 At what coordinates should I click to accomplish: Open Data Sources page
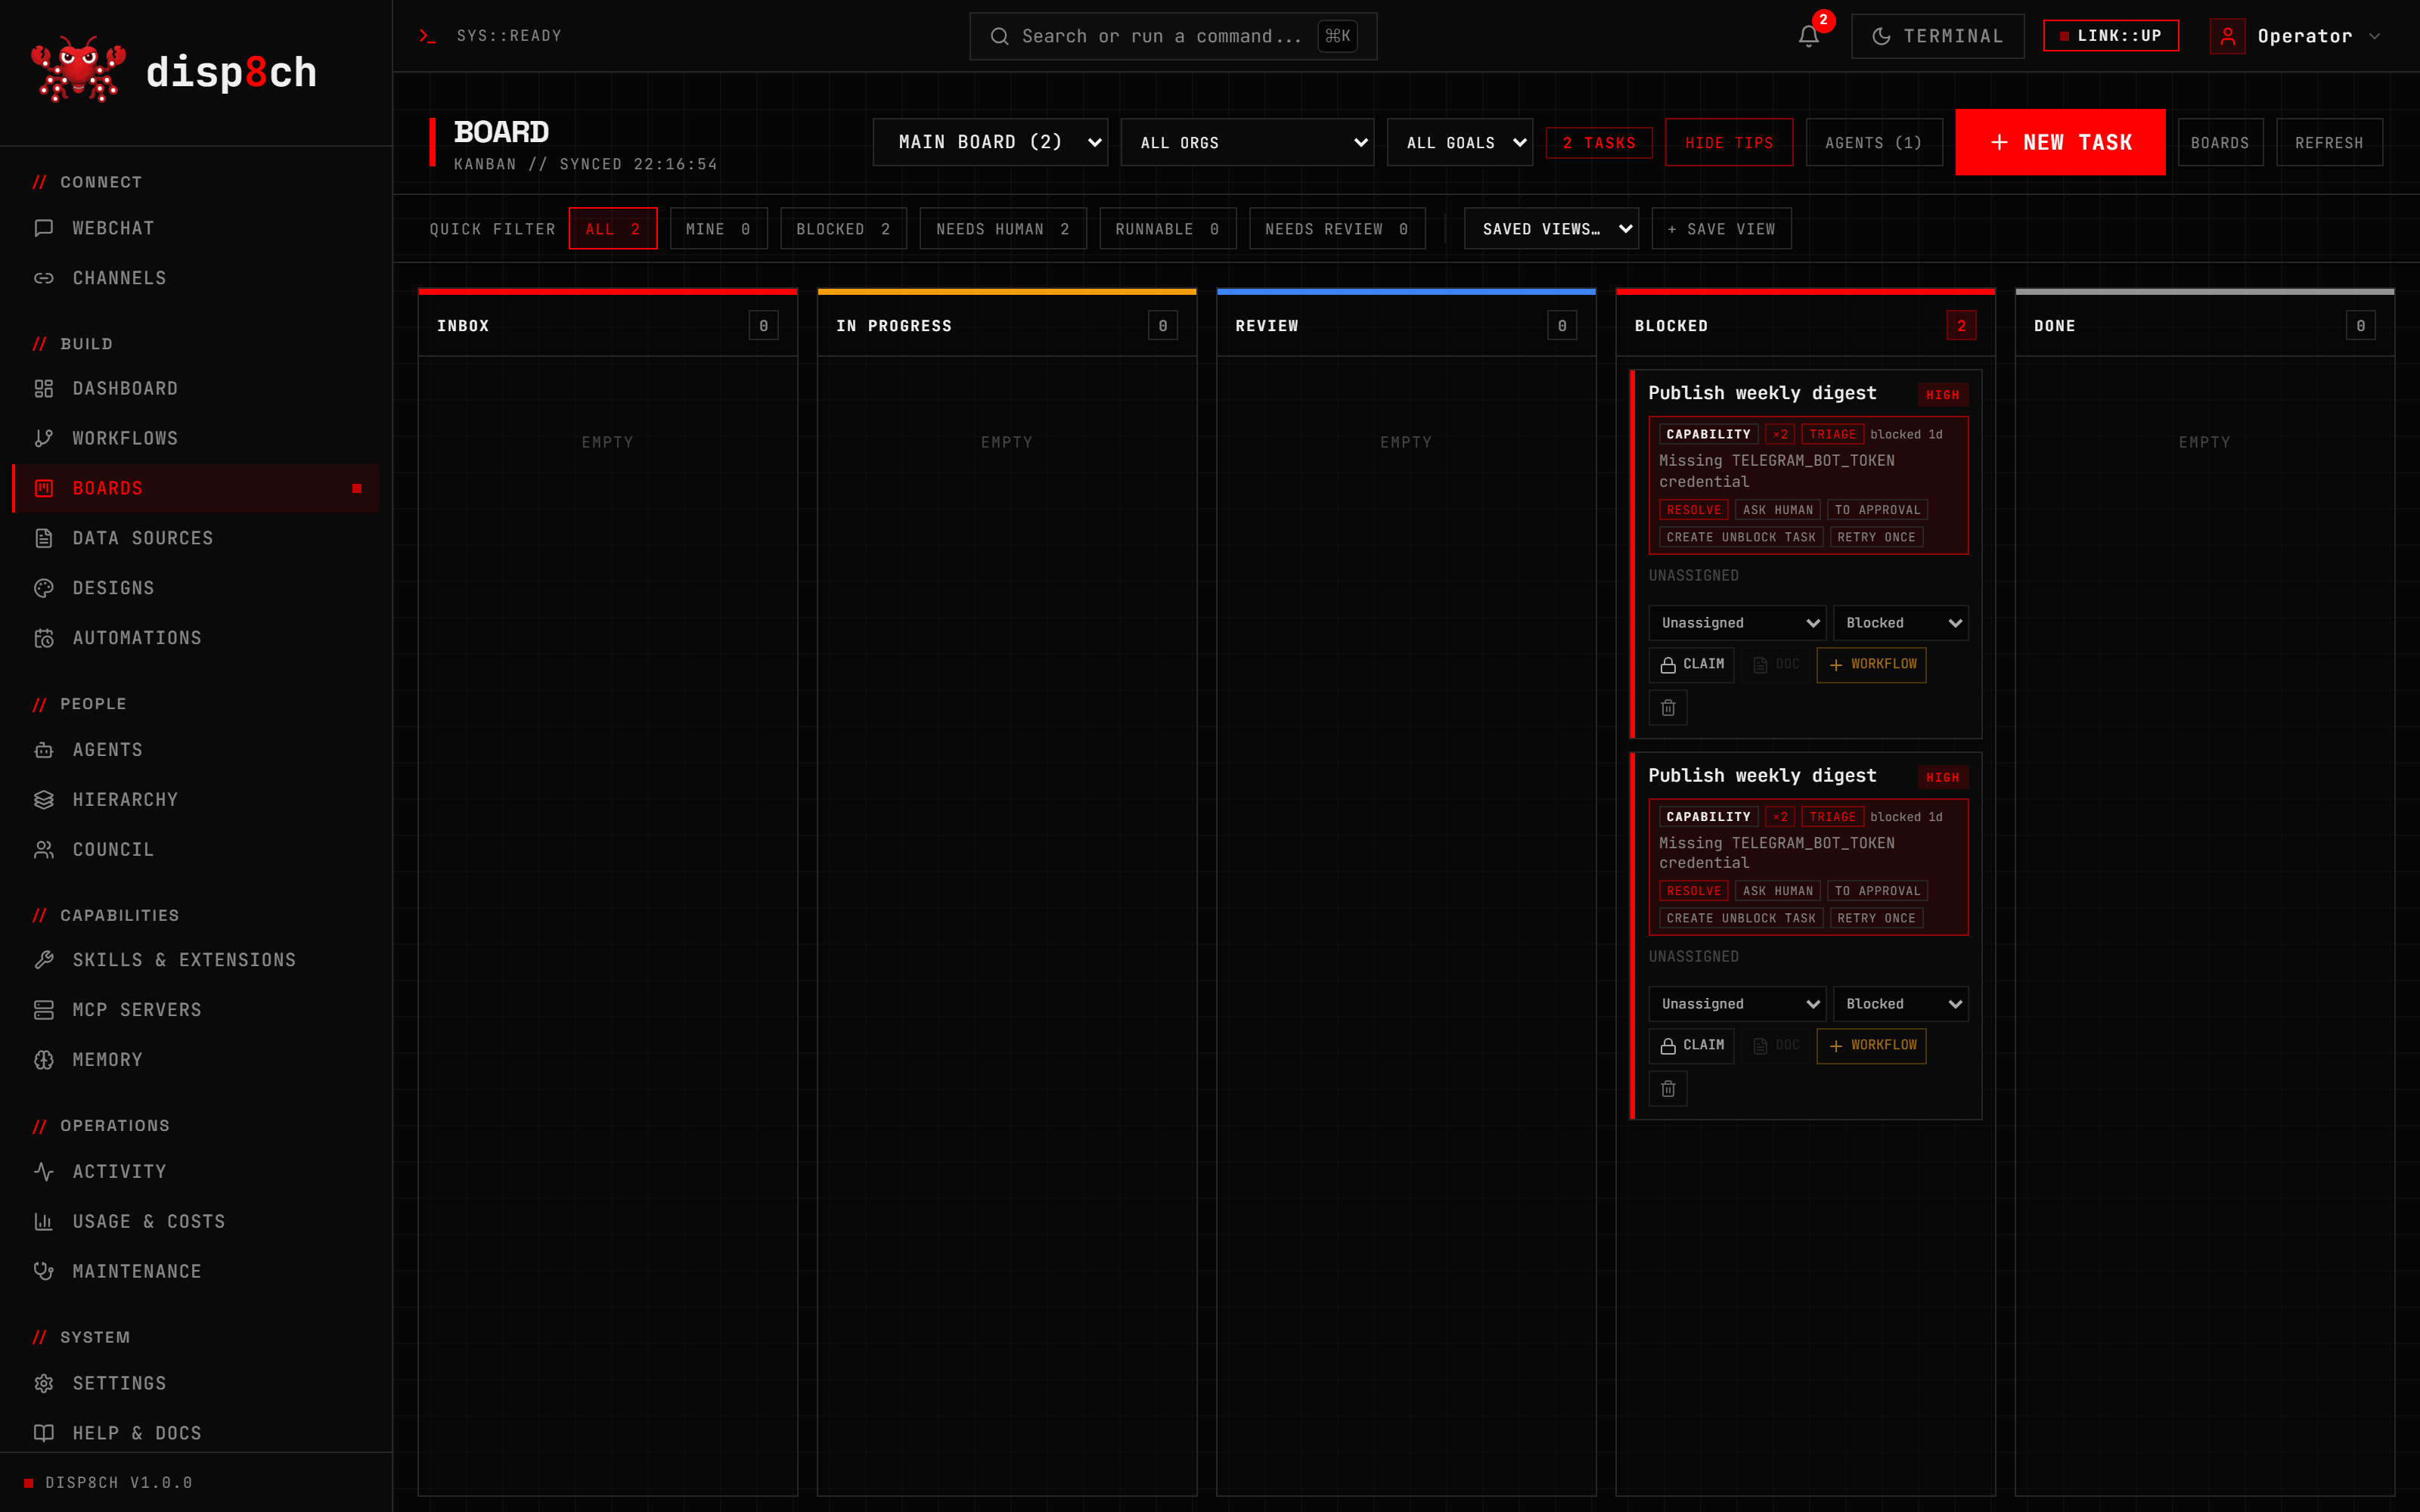196,538
